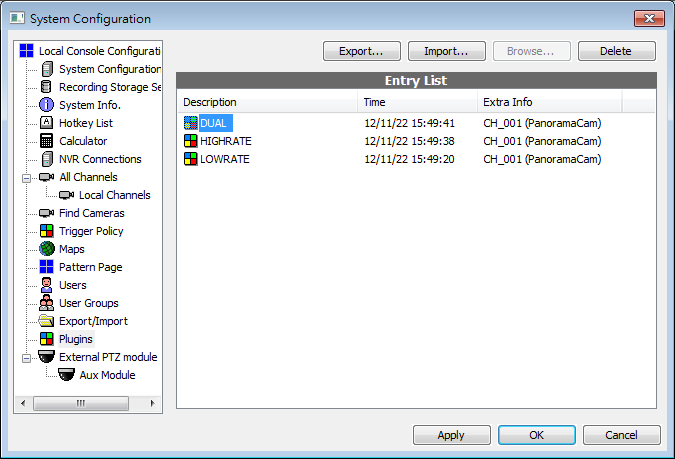Click the NVR Connections server icon
Viewport: 675px width, 459px height.
[x=47, y=159]
